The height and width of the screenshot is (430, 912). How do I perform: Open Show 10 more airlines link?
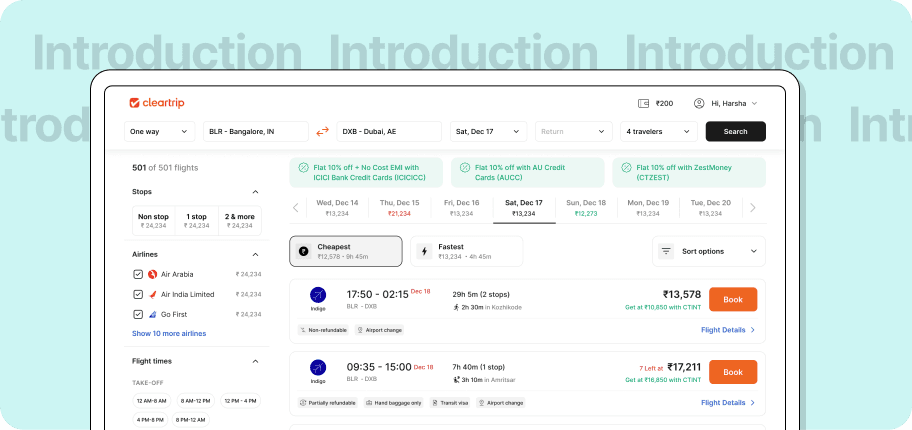pos(169,333)
